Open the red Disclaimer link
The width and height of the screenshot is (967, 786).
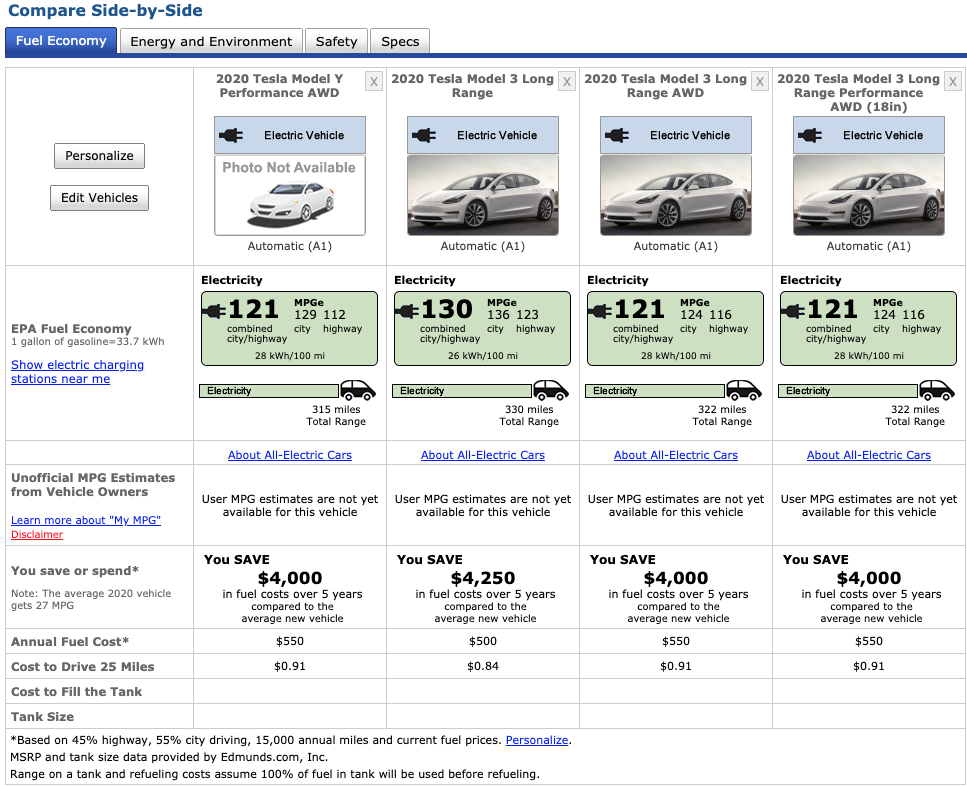(37, 534)
